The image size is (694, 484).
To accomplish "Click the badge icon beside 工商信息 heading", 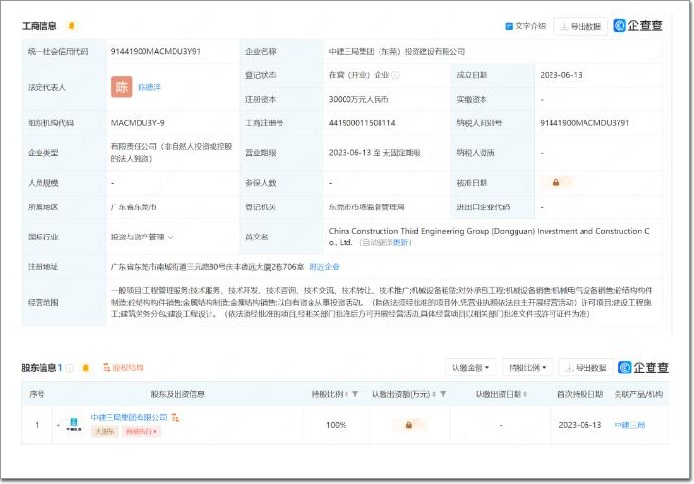I will [x=71, y=25].
